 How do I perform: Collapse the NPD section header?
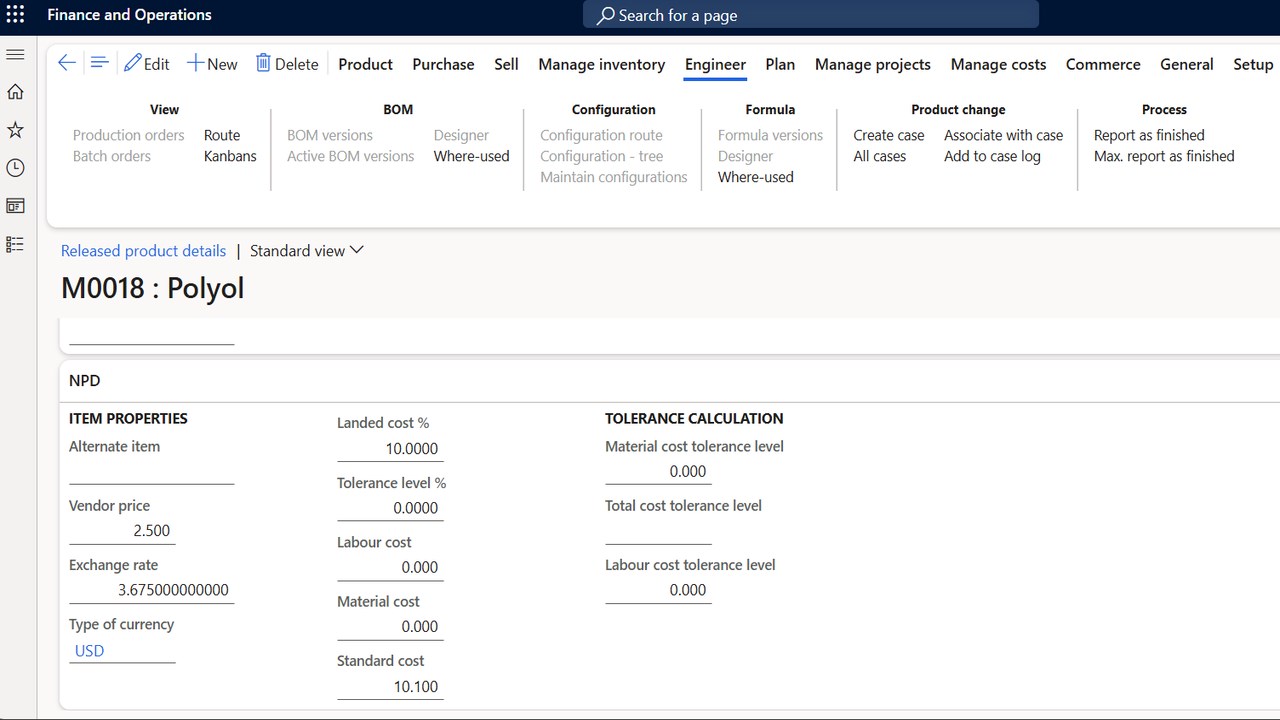(85, 381)
